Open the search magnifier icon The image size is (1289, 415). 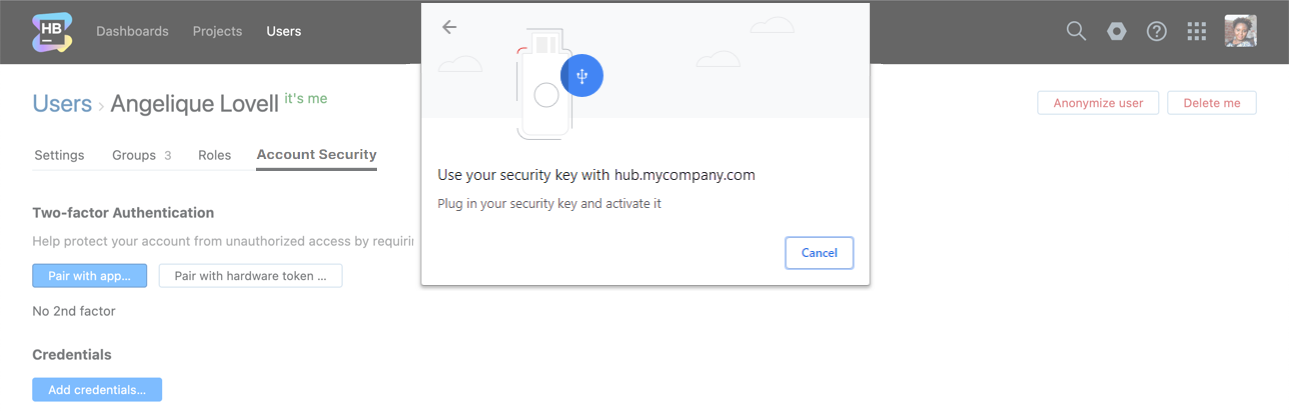click(1076, 31)
